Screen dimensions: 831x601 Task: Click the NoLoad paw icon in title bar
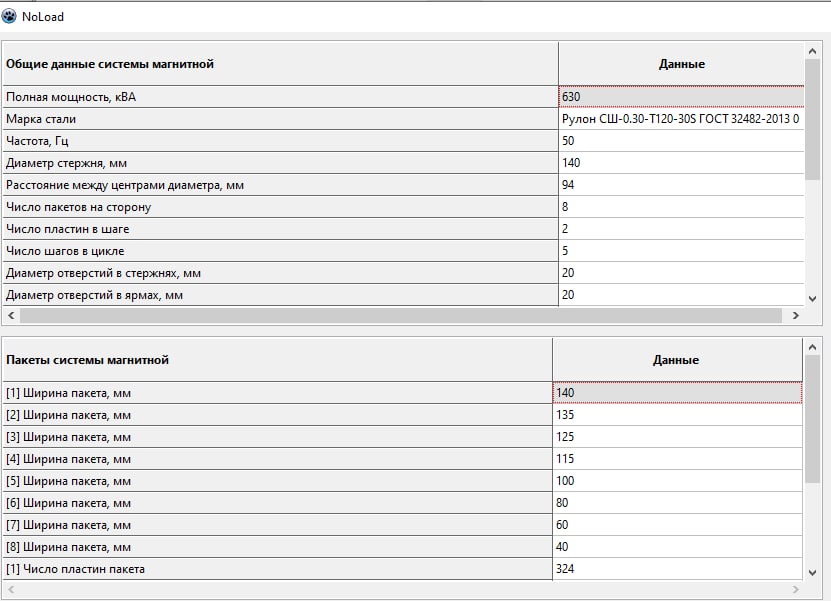(9, 16)
